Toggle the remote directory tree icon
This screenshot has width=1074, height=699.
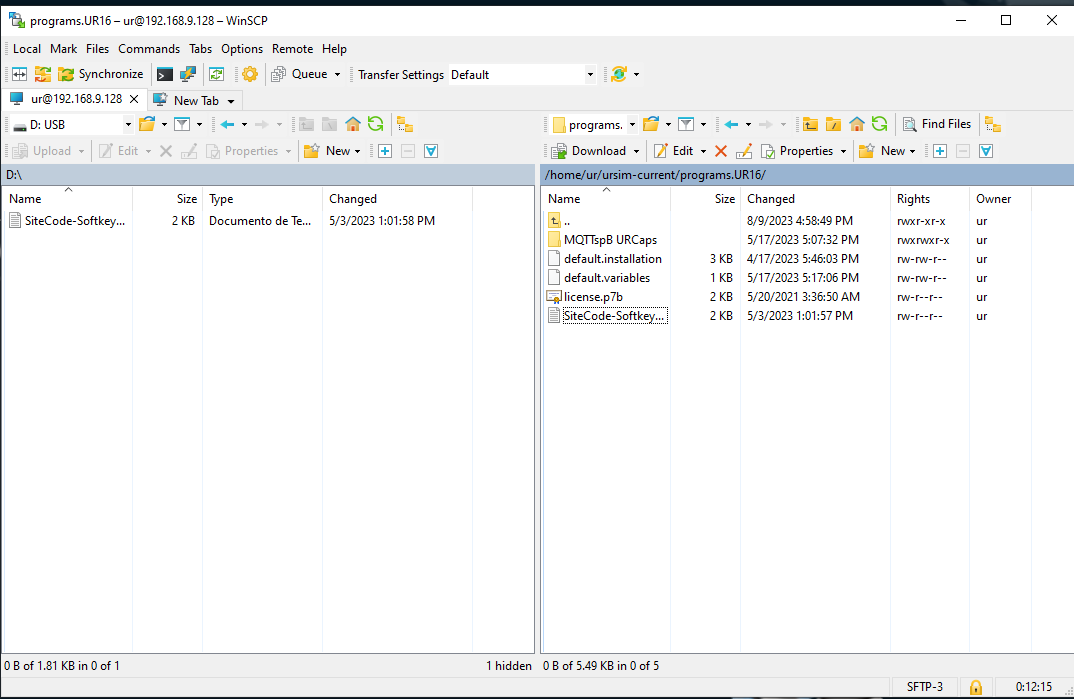pos(993,124)
